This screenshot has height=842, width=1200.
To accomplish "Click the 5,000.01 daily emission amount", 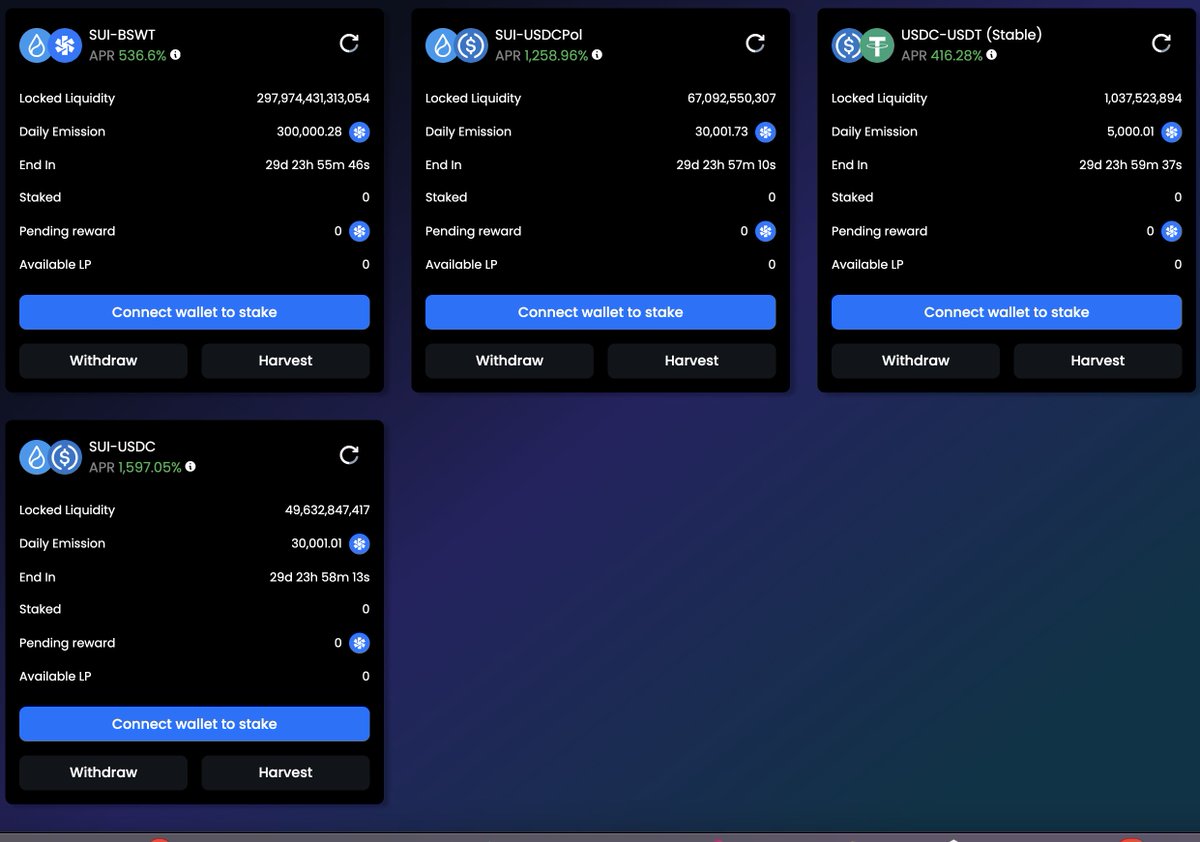I will [1132, 132].
